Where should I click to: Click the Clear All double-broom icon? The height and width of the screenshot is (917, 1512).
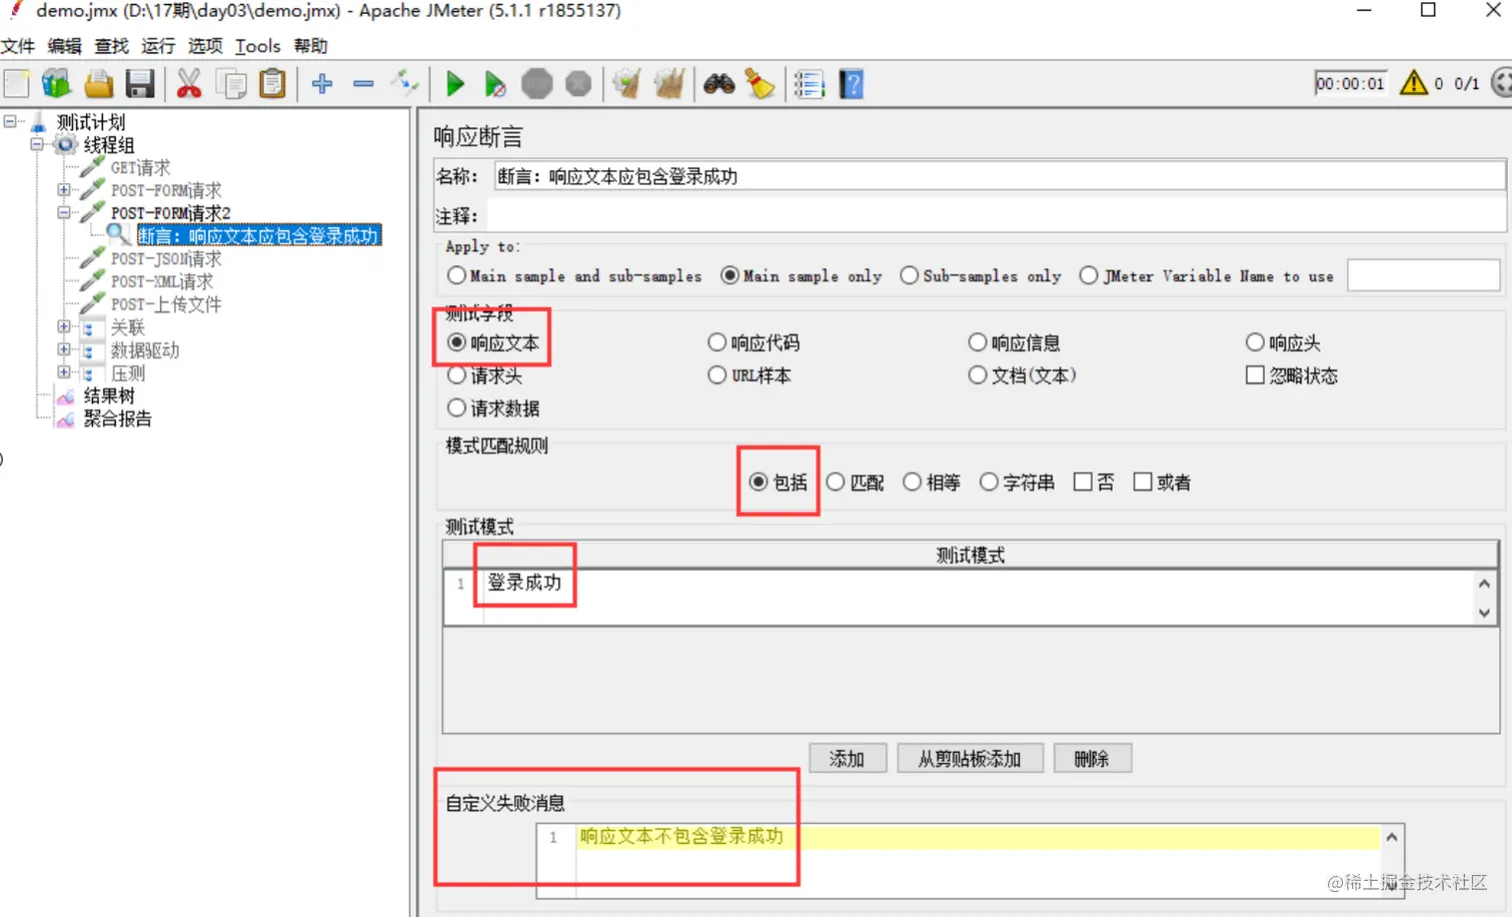coord(669,84)
